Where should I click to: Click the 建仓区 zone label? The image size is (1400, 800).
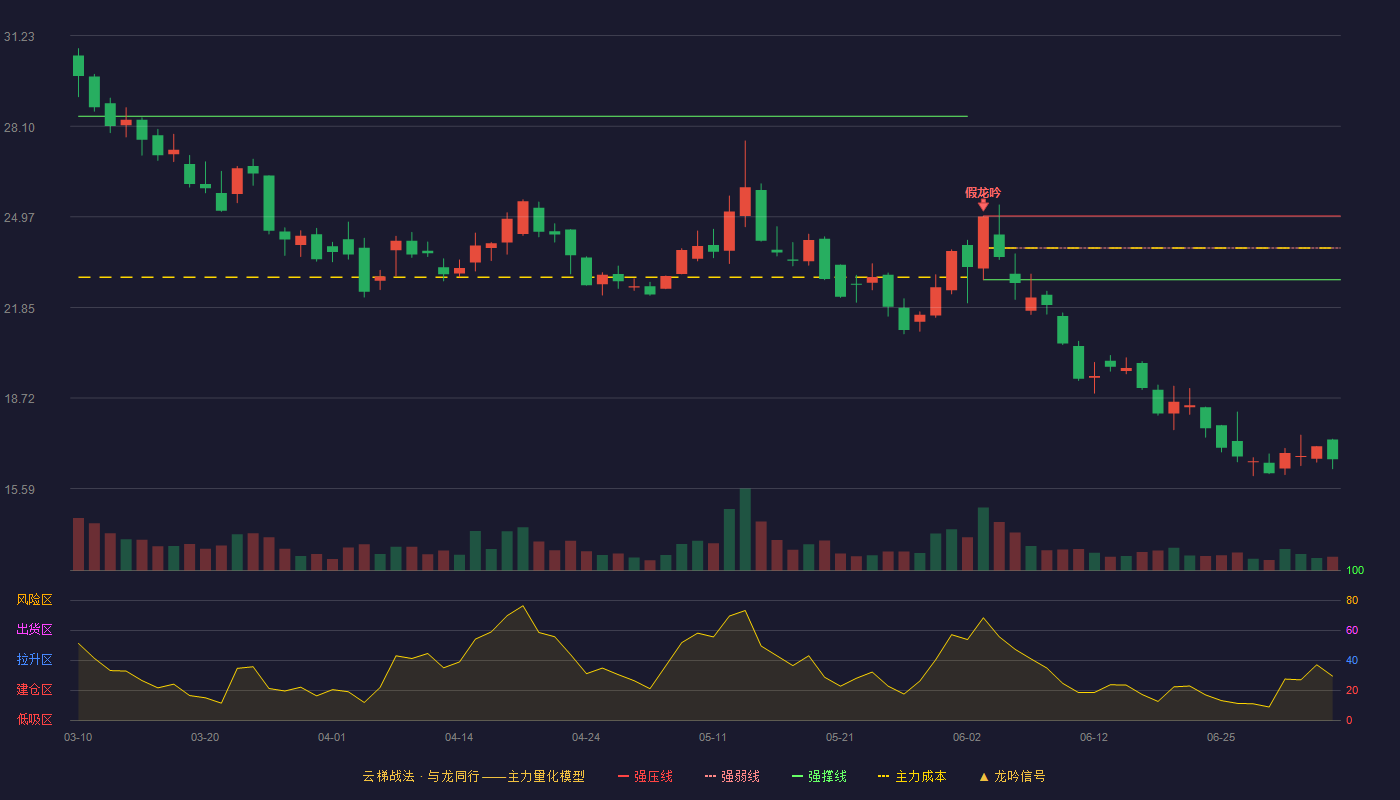(x=34, y=690)
